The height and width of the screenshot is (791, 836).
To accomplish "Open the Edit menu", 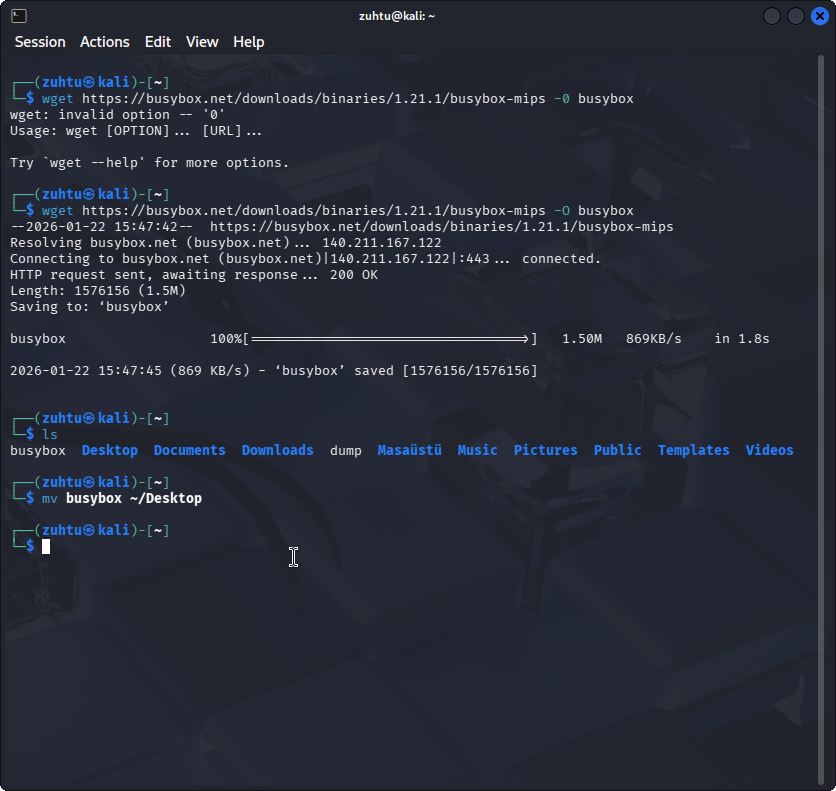I will [x=157, y=42].
